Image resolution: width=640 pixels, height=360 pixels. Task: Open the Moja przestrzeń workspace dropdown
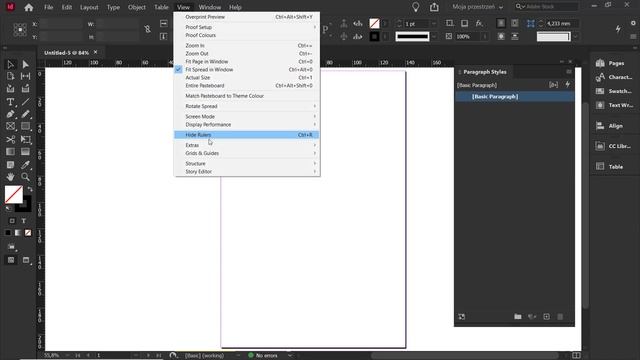pos(478,7)
